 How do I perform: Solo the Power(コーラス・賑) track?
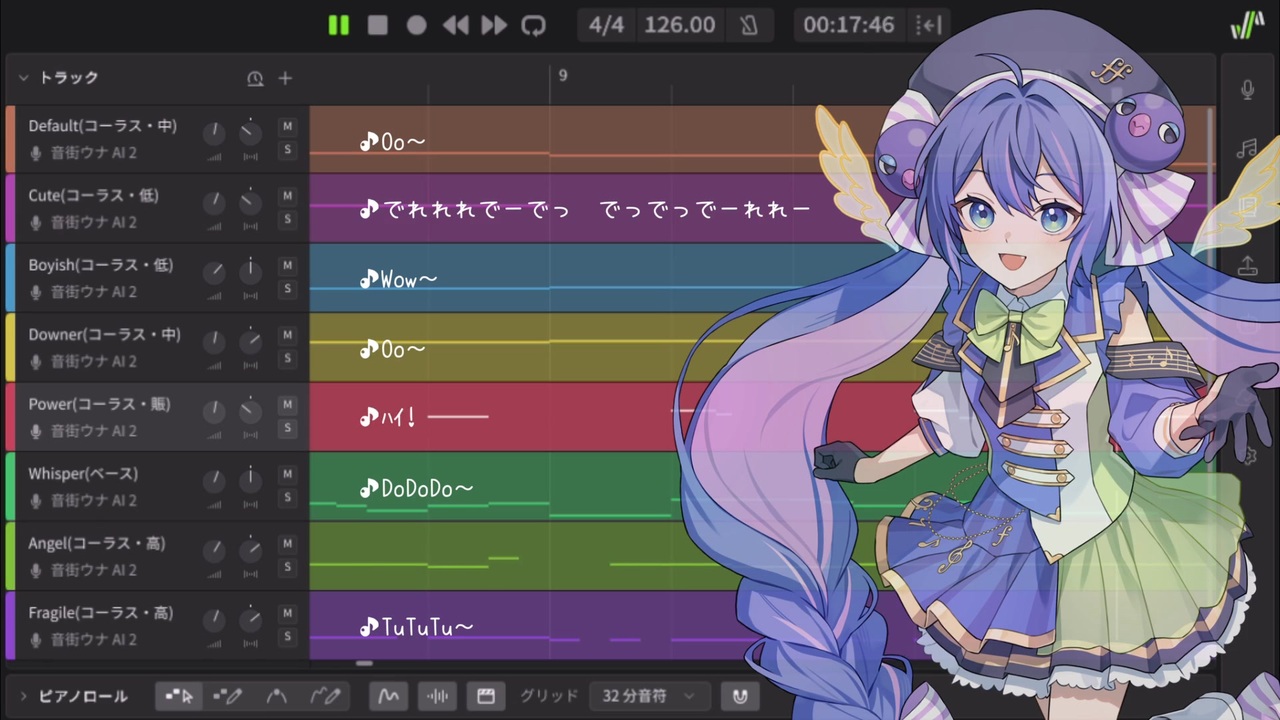[287, 428]
